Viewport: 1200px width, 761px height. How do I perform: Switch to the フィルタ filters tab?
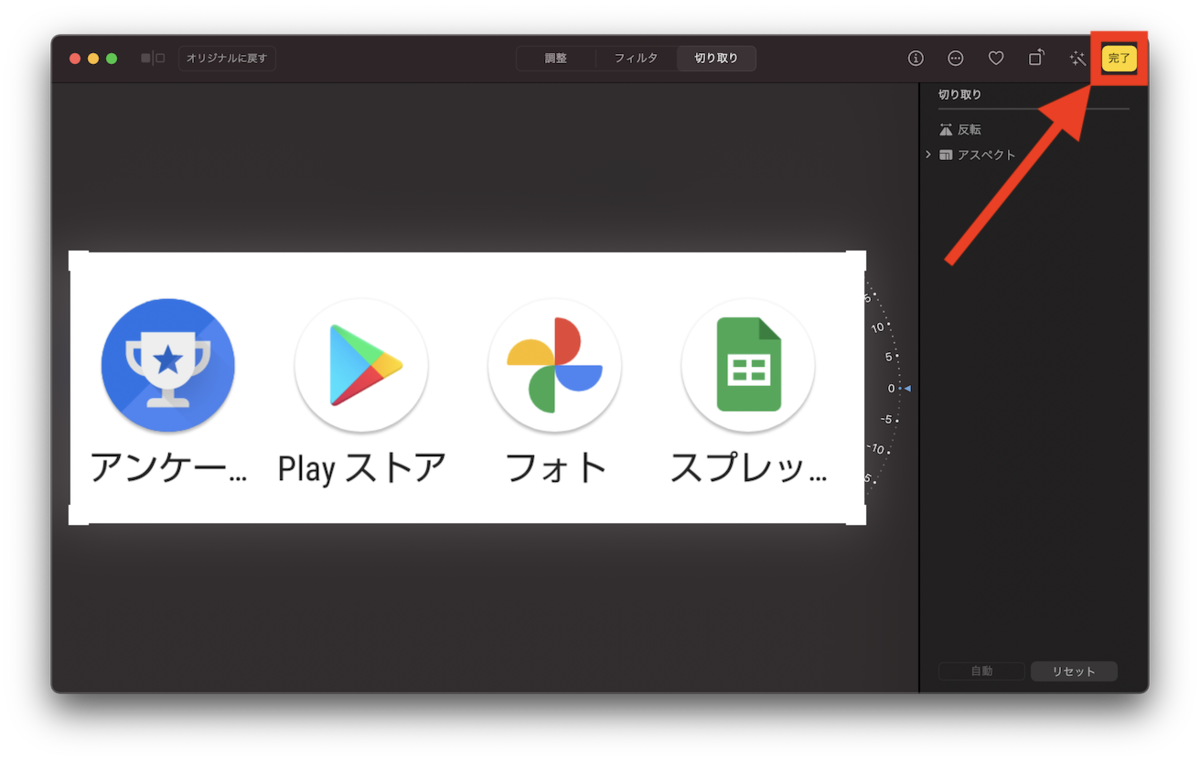tap(636, 59)
